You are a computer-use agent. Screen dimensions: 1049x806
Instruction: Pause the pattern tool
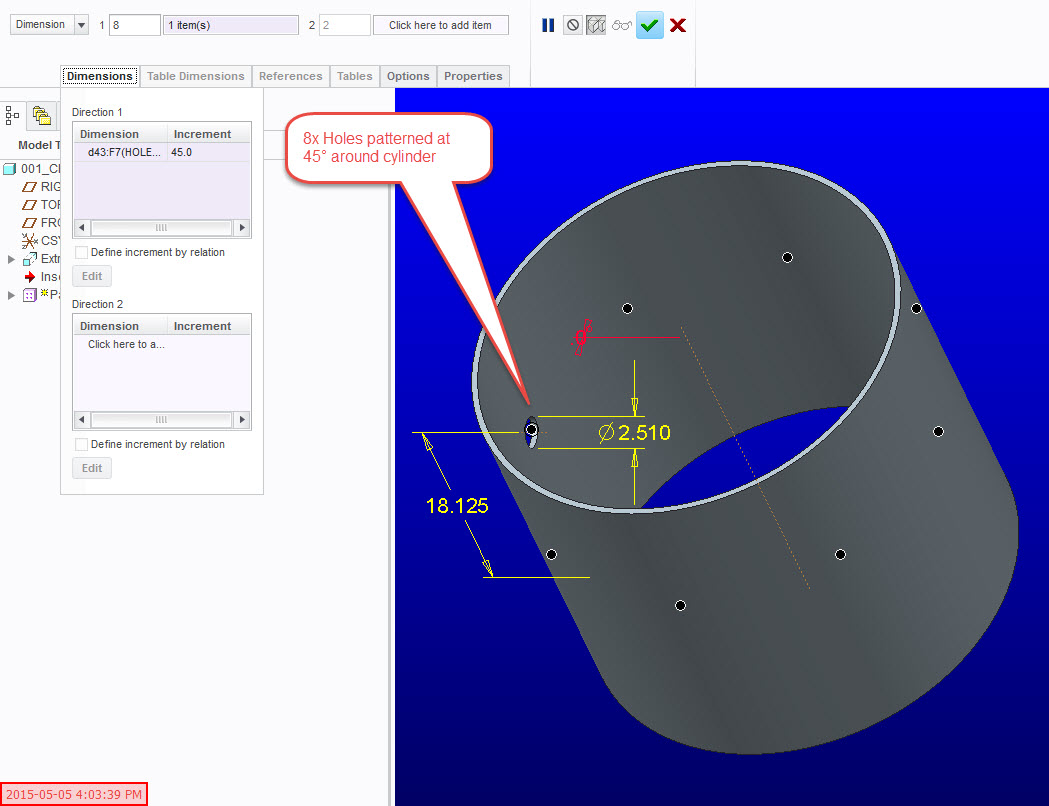click(x=548, y=25)
